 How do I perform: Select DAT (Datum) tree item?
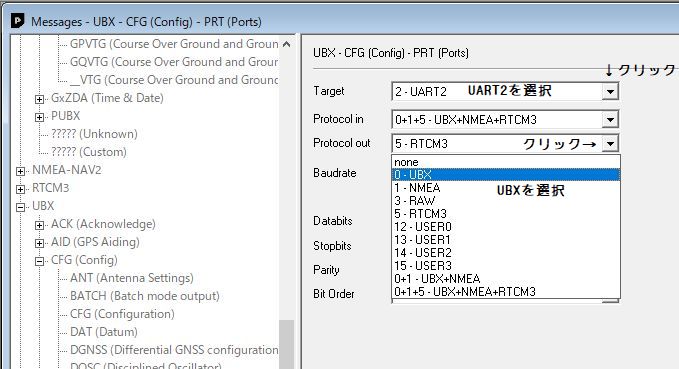pos(103,332)
